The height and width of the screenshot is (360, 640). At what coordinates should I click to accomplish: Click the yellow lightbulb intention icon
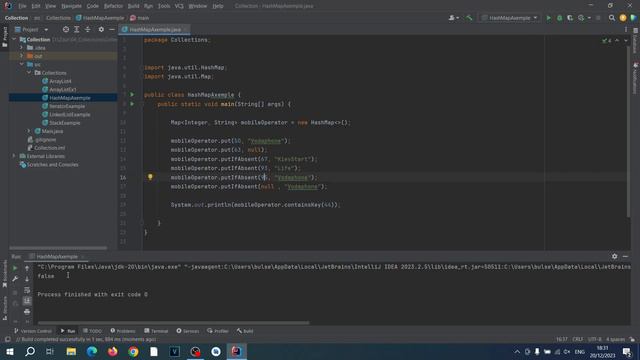150,177
